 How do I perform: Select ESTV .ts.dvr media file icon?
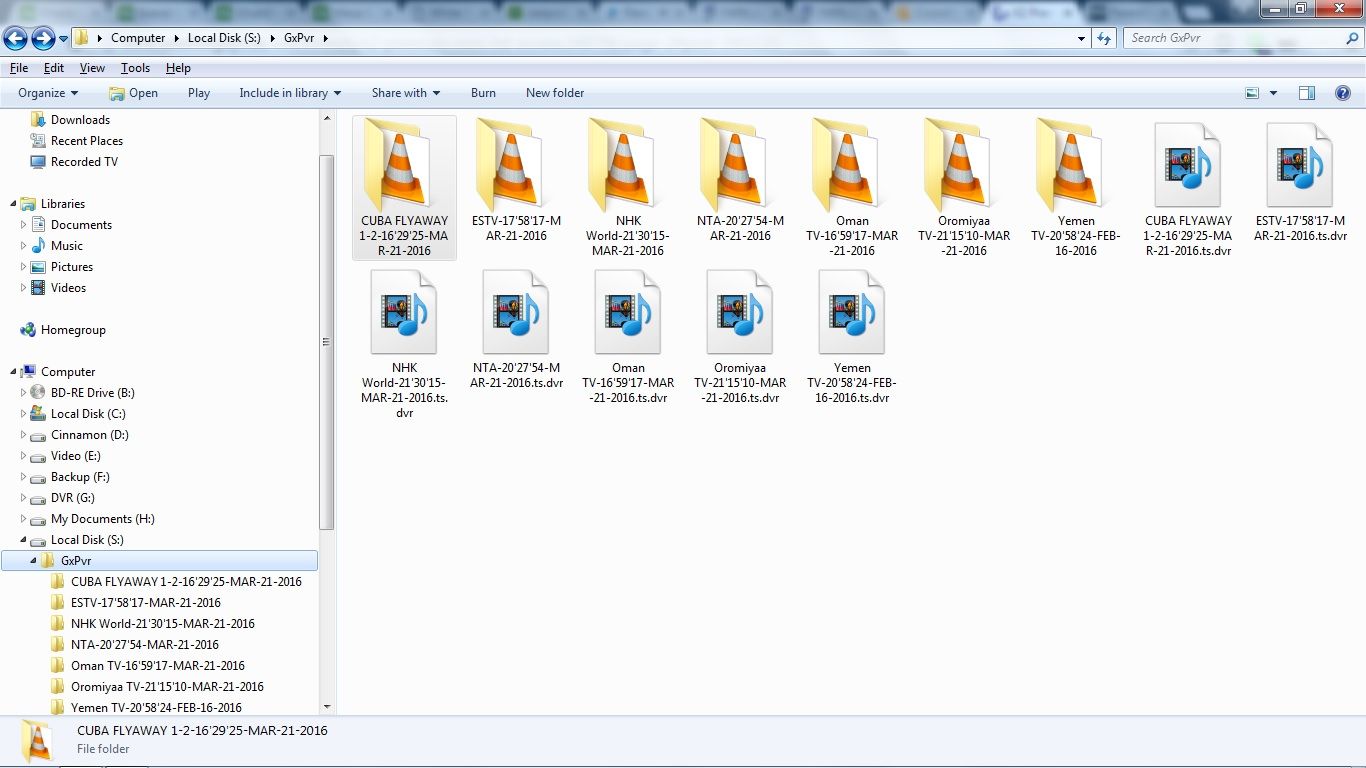(x=1300, y=164)
